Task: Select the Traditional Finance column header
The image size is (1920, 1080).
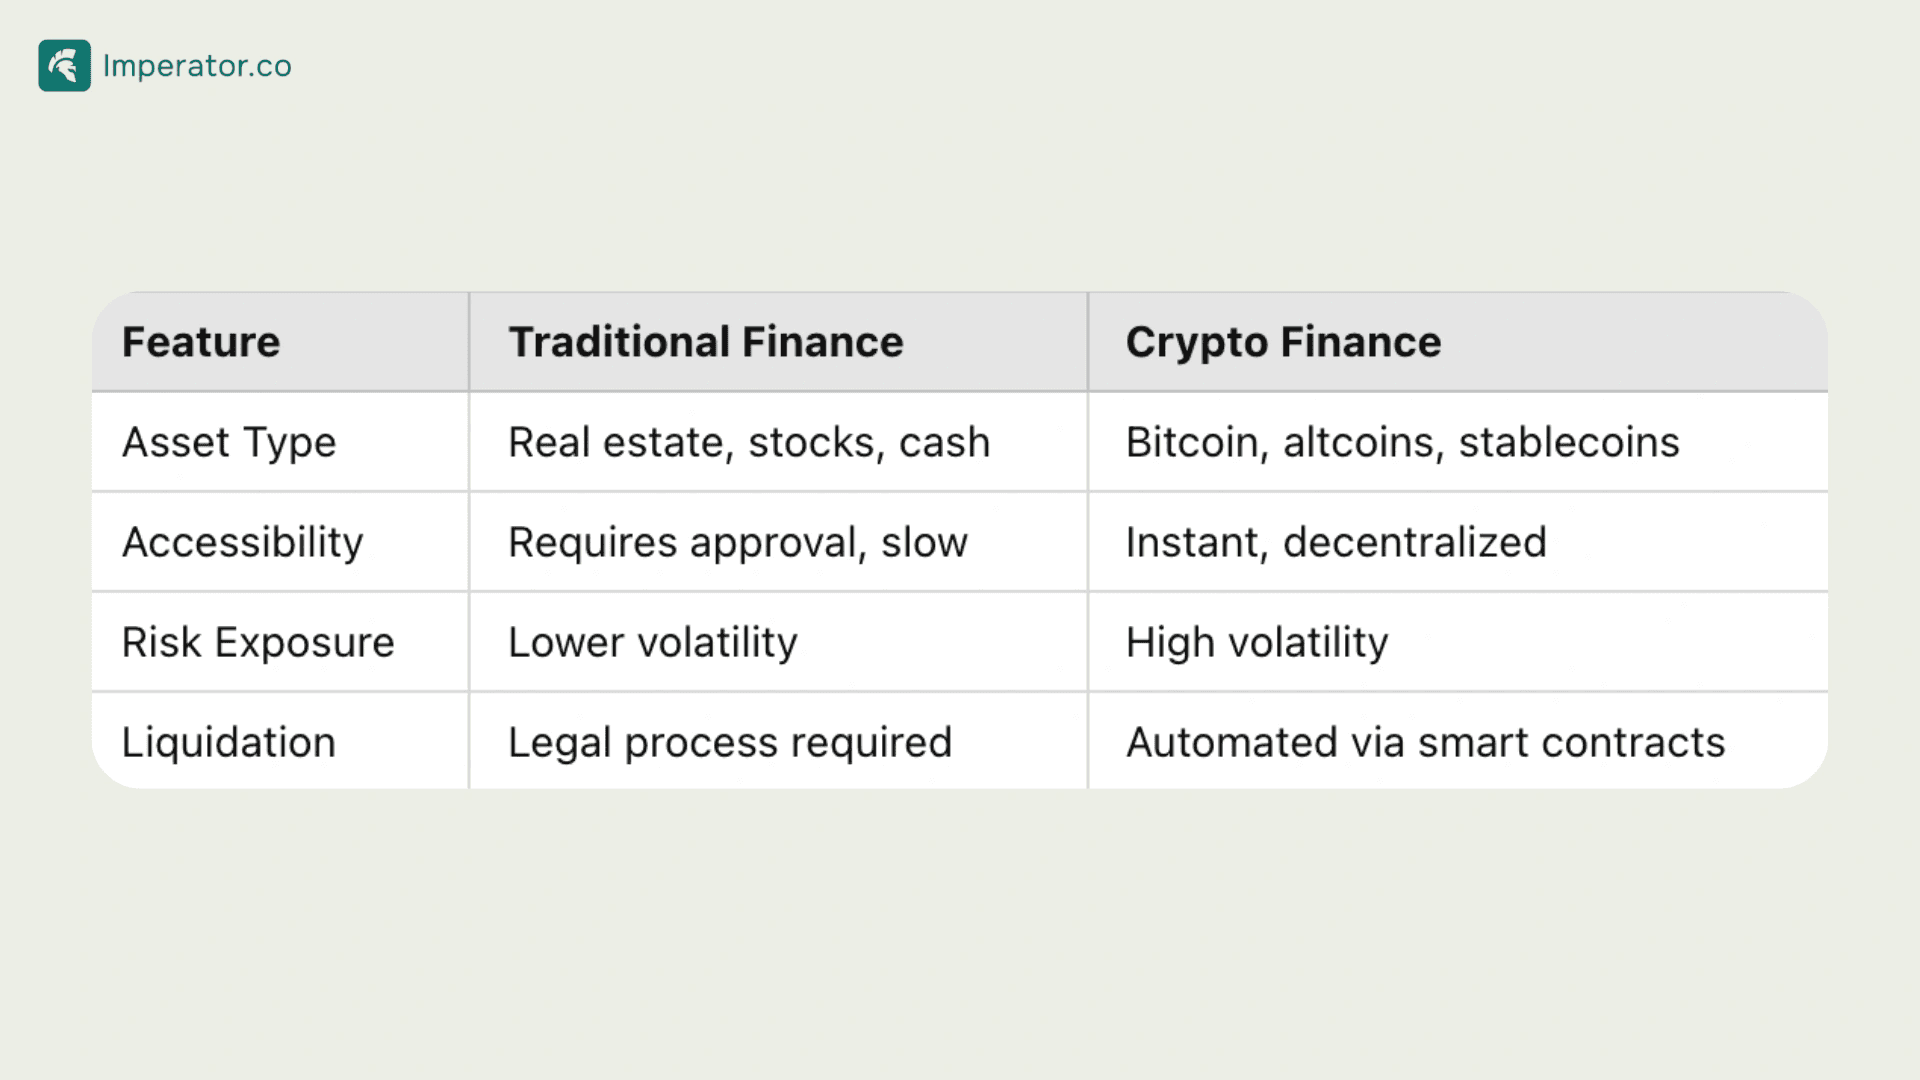Action: tap(706, 342)
